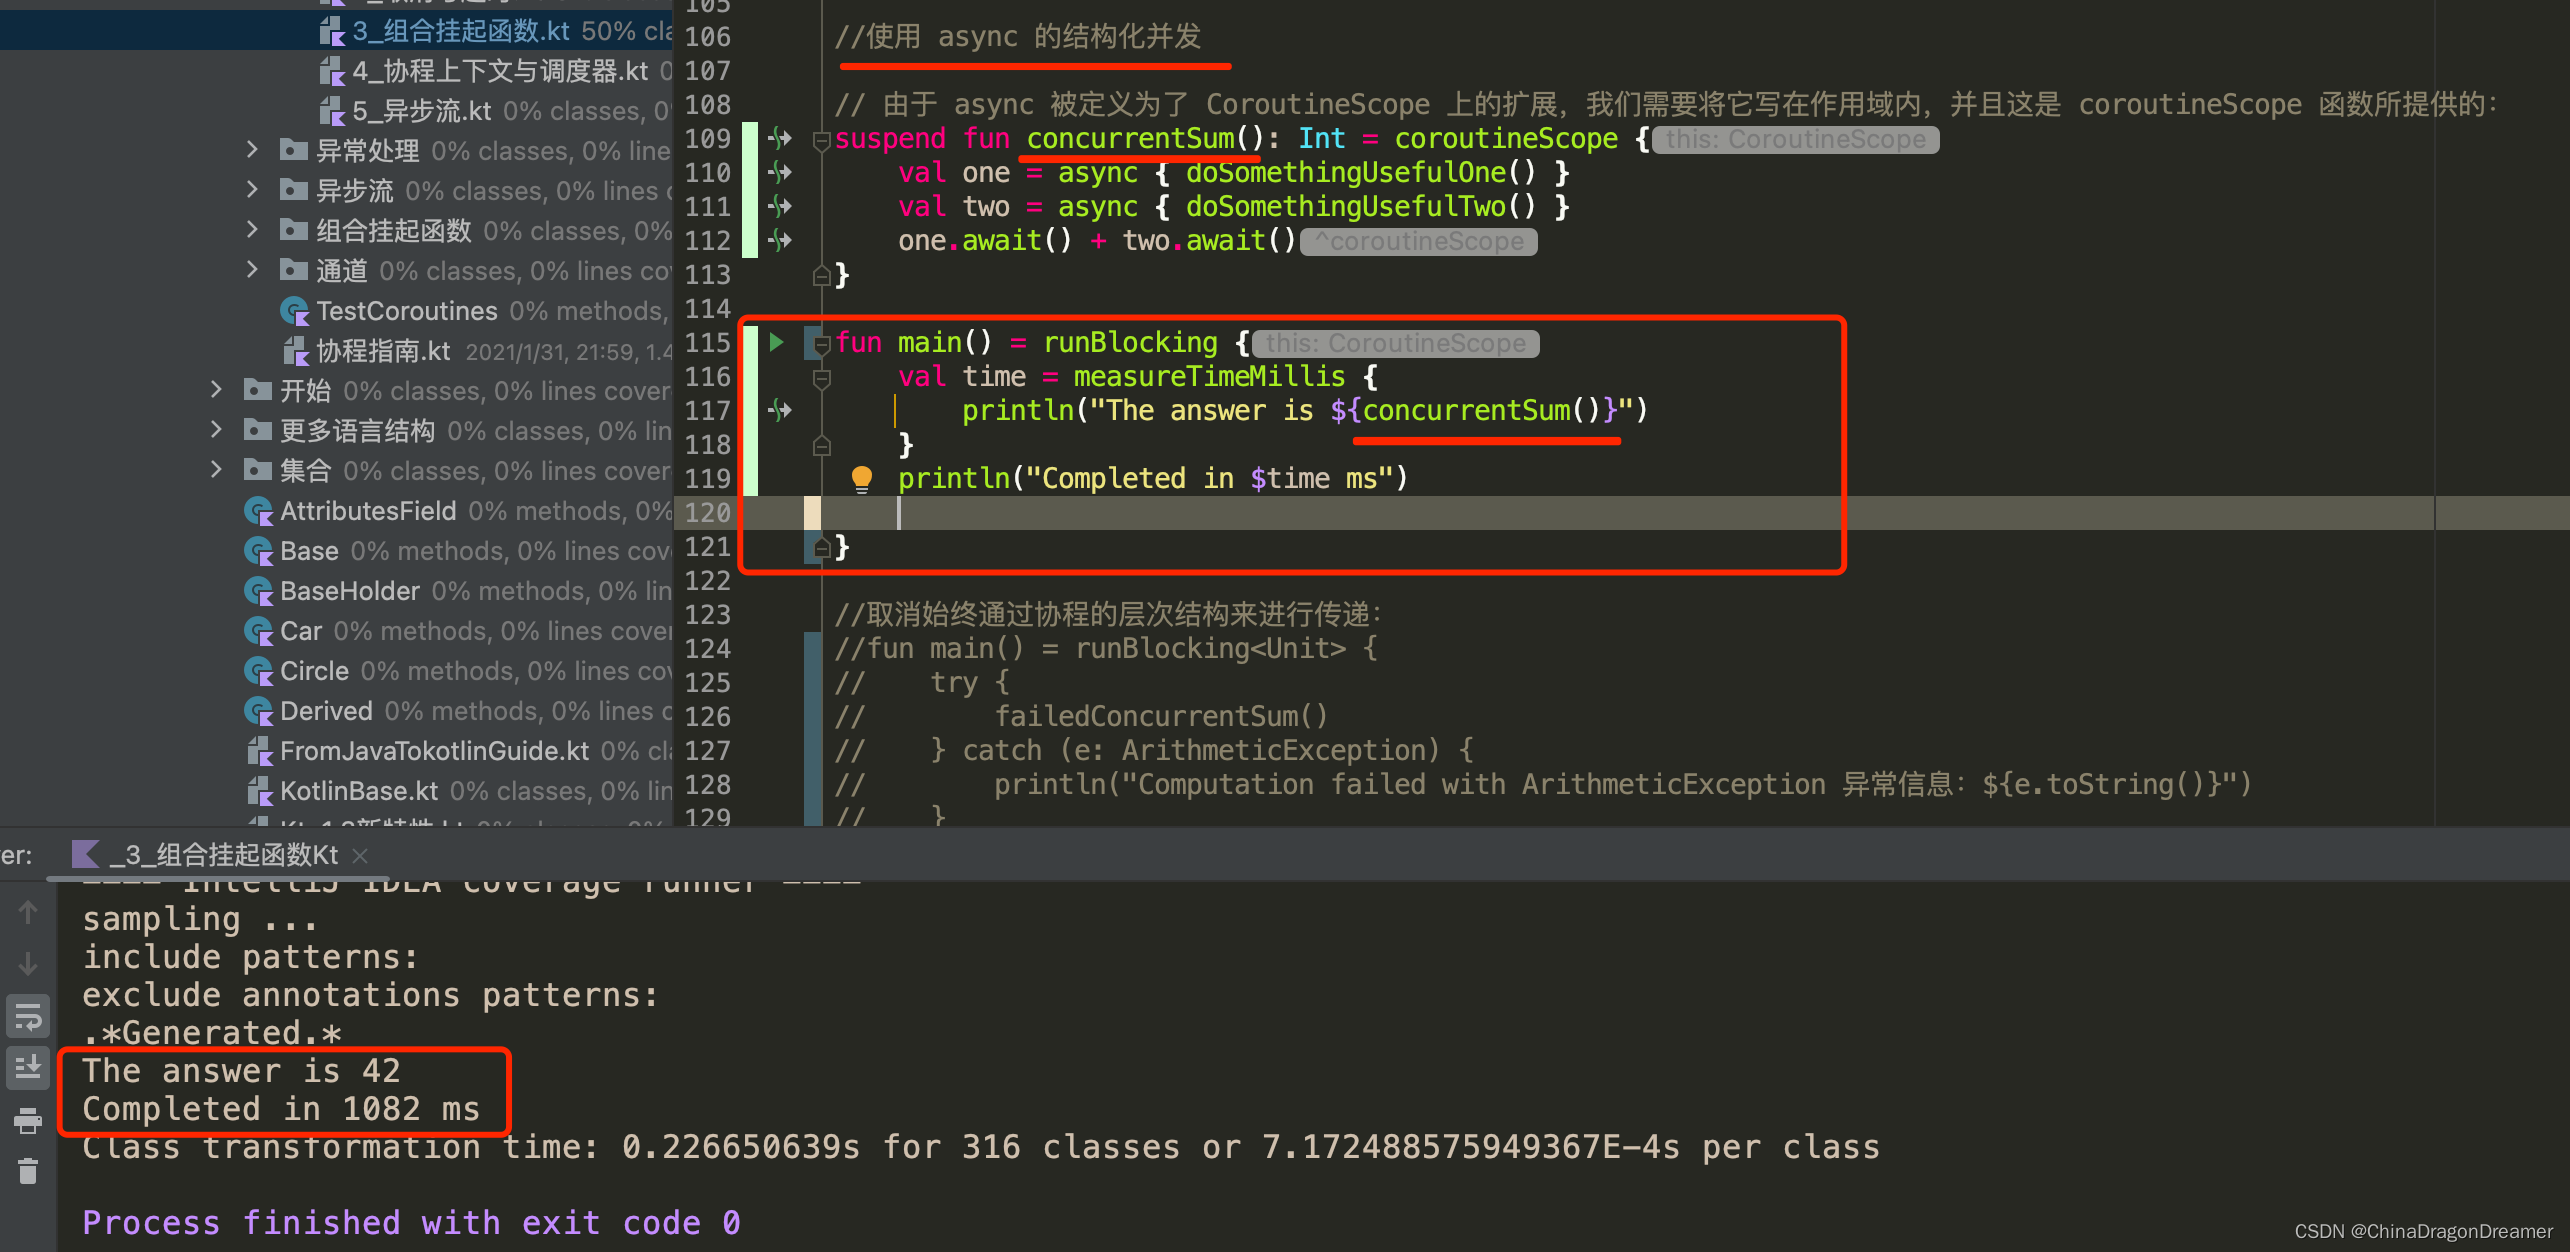Toggle scroll to end in run console

(28, 1068)
